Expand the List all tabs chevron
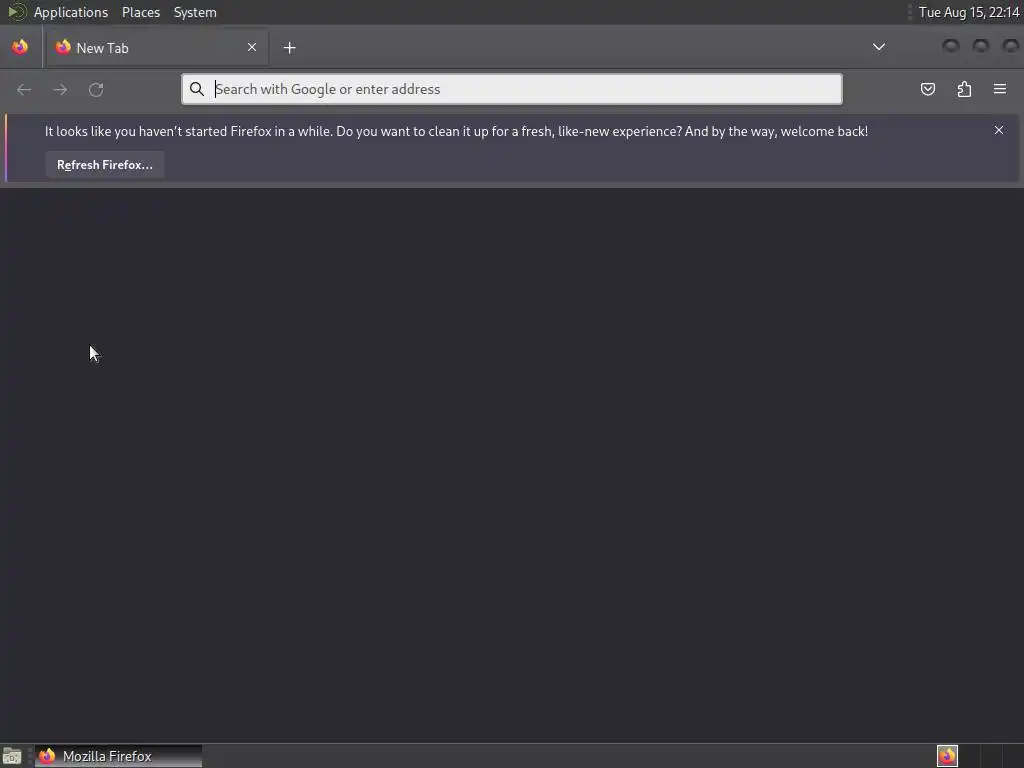 [x=879, y=47]
